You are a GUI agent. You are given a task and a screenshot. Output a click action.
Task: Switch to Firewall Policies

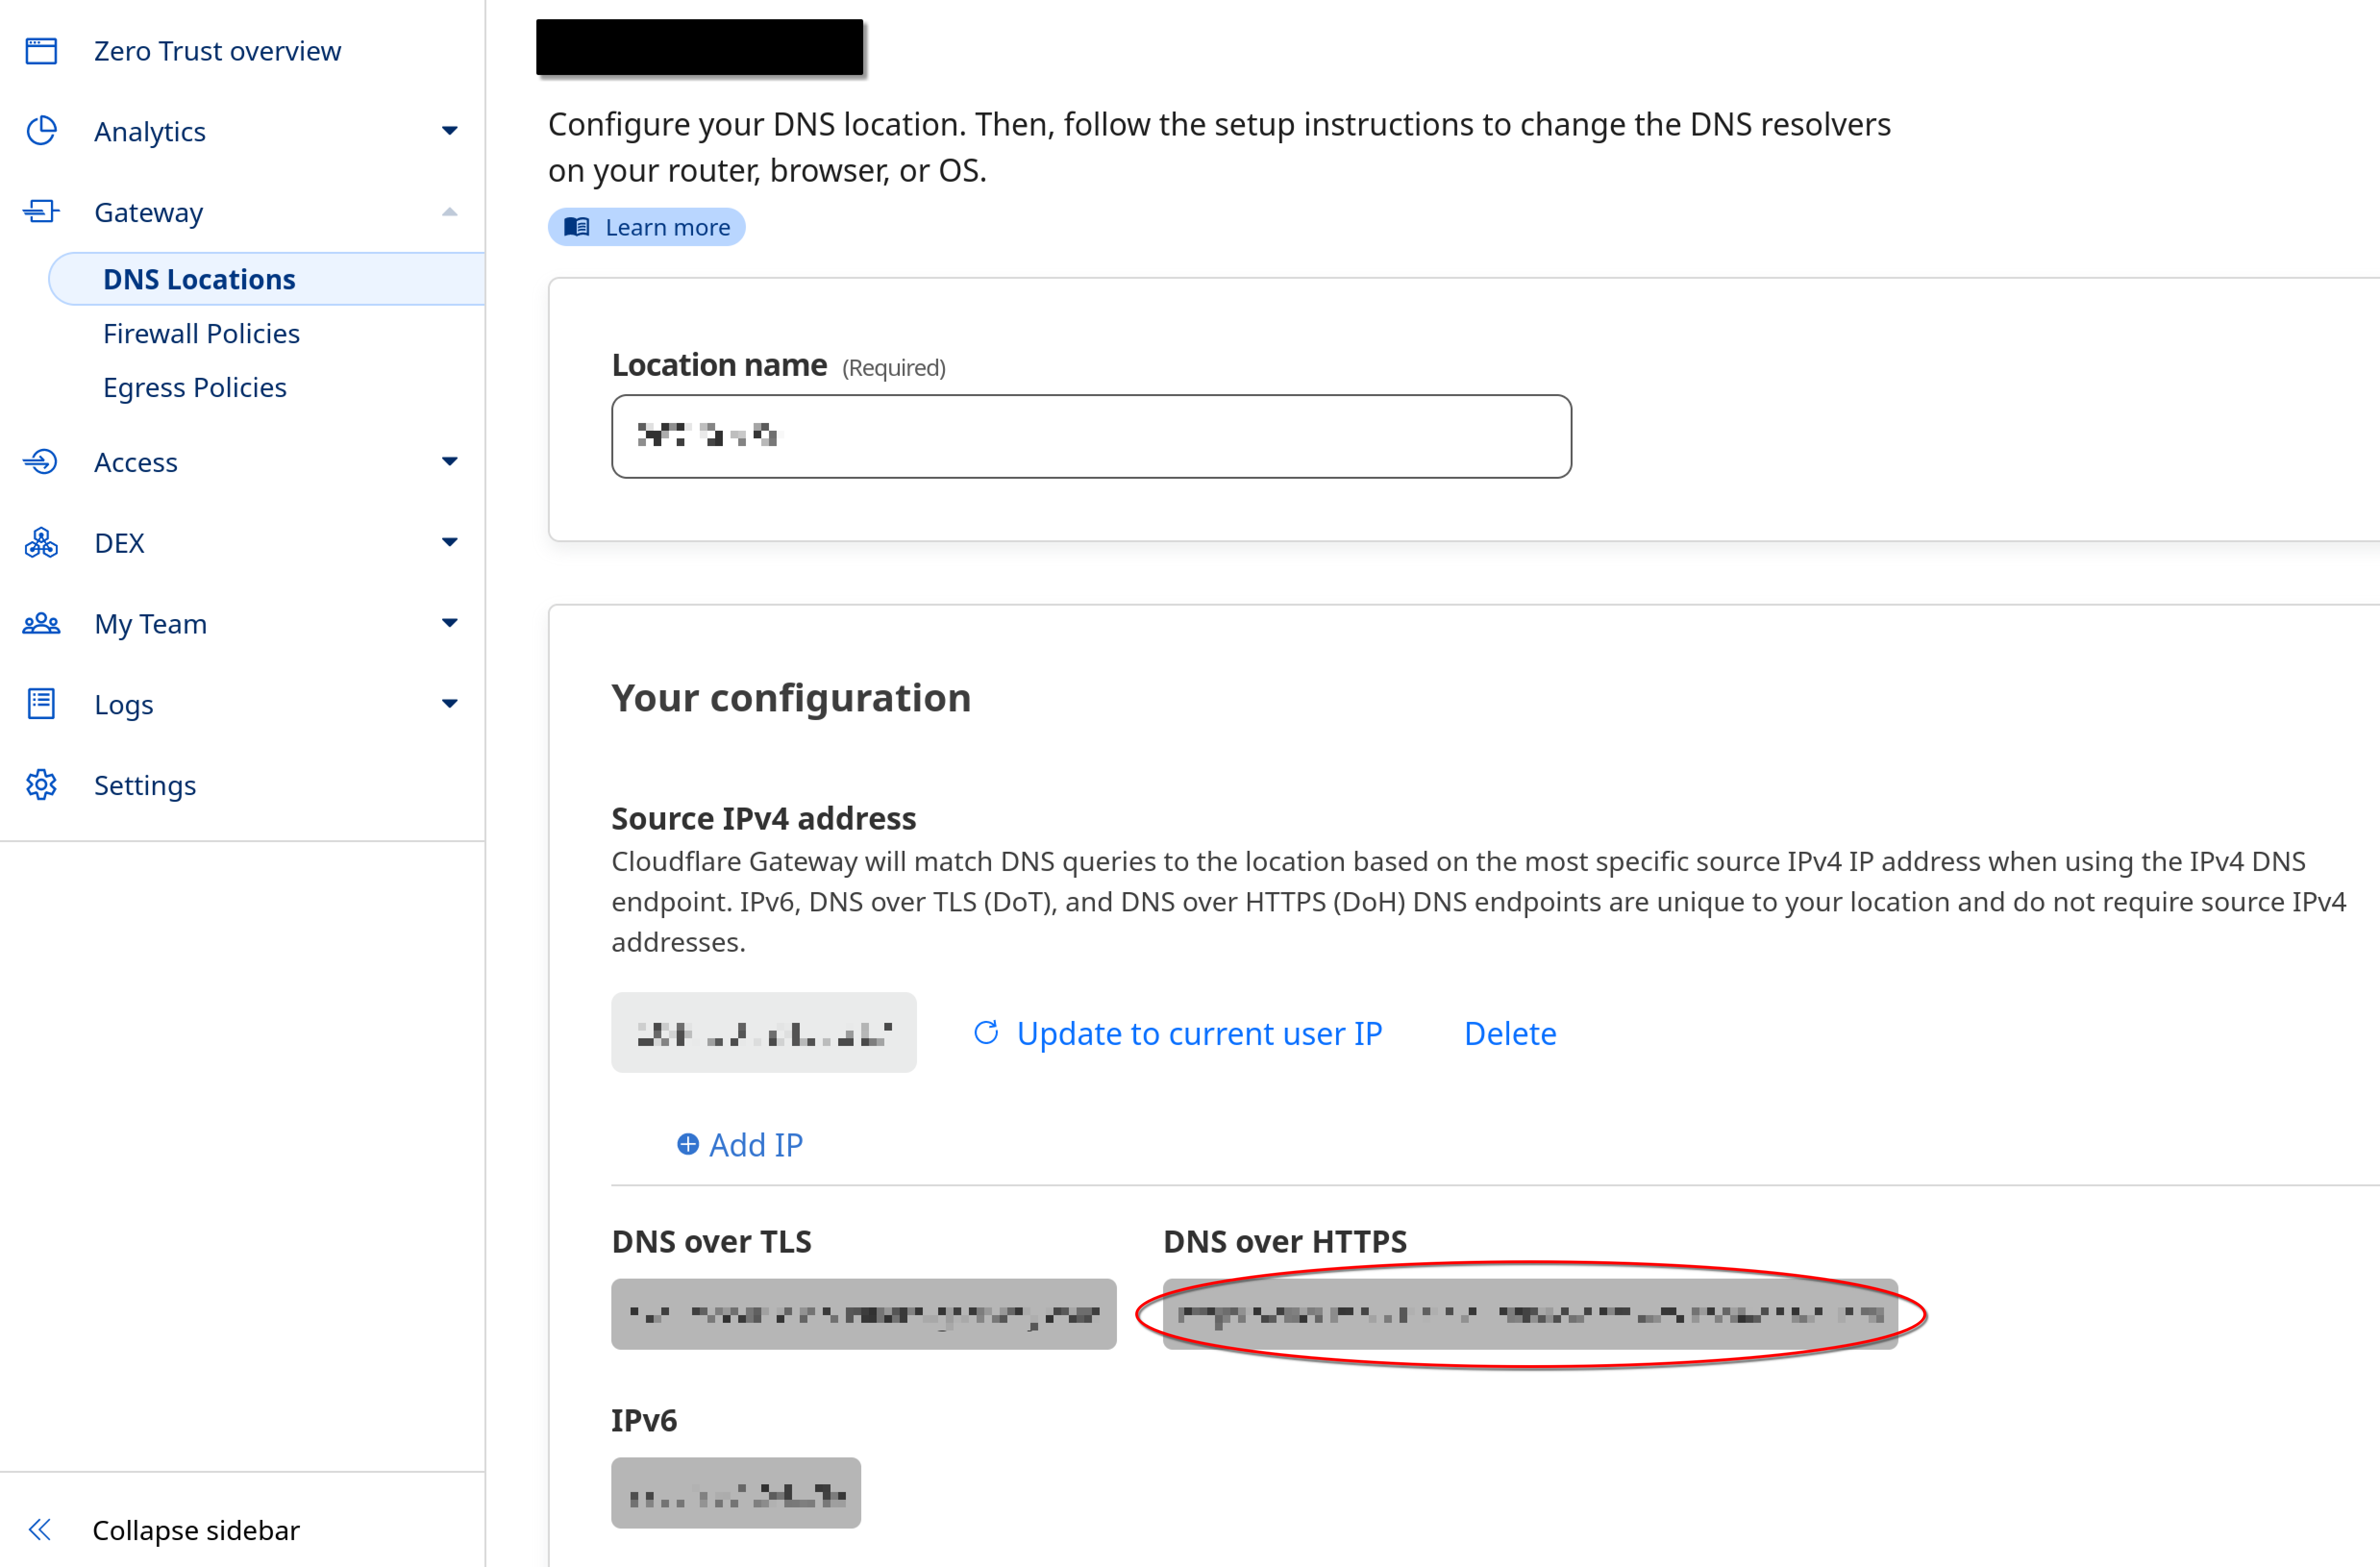point(202,332)
